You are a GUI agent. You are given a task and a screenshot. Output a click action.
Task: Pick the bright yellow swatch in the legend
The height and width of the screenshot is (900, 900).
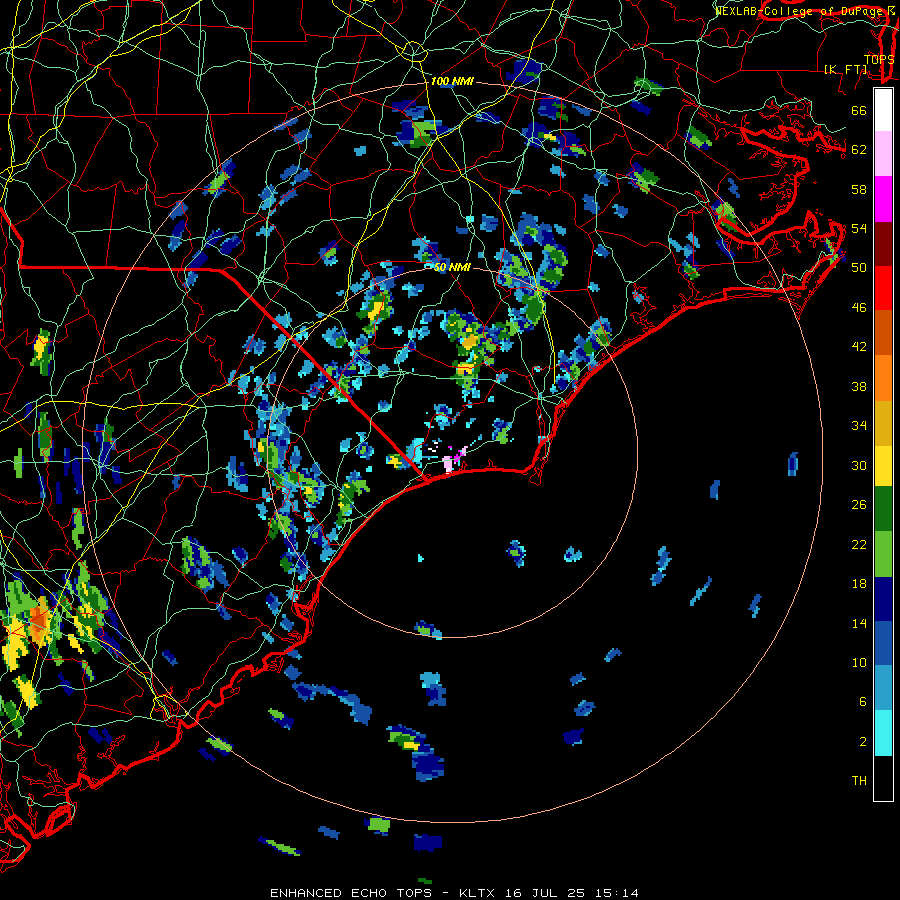883,465
